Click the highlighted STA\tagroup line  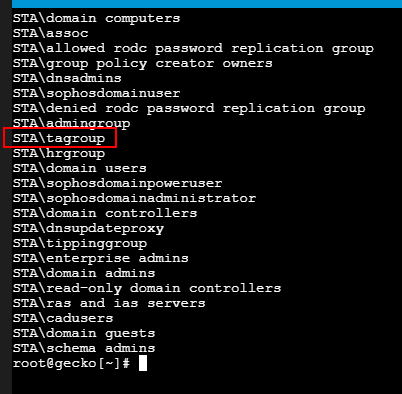59,139
